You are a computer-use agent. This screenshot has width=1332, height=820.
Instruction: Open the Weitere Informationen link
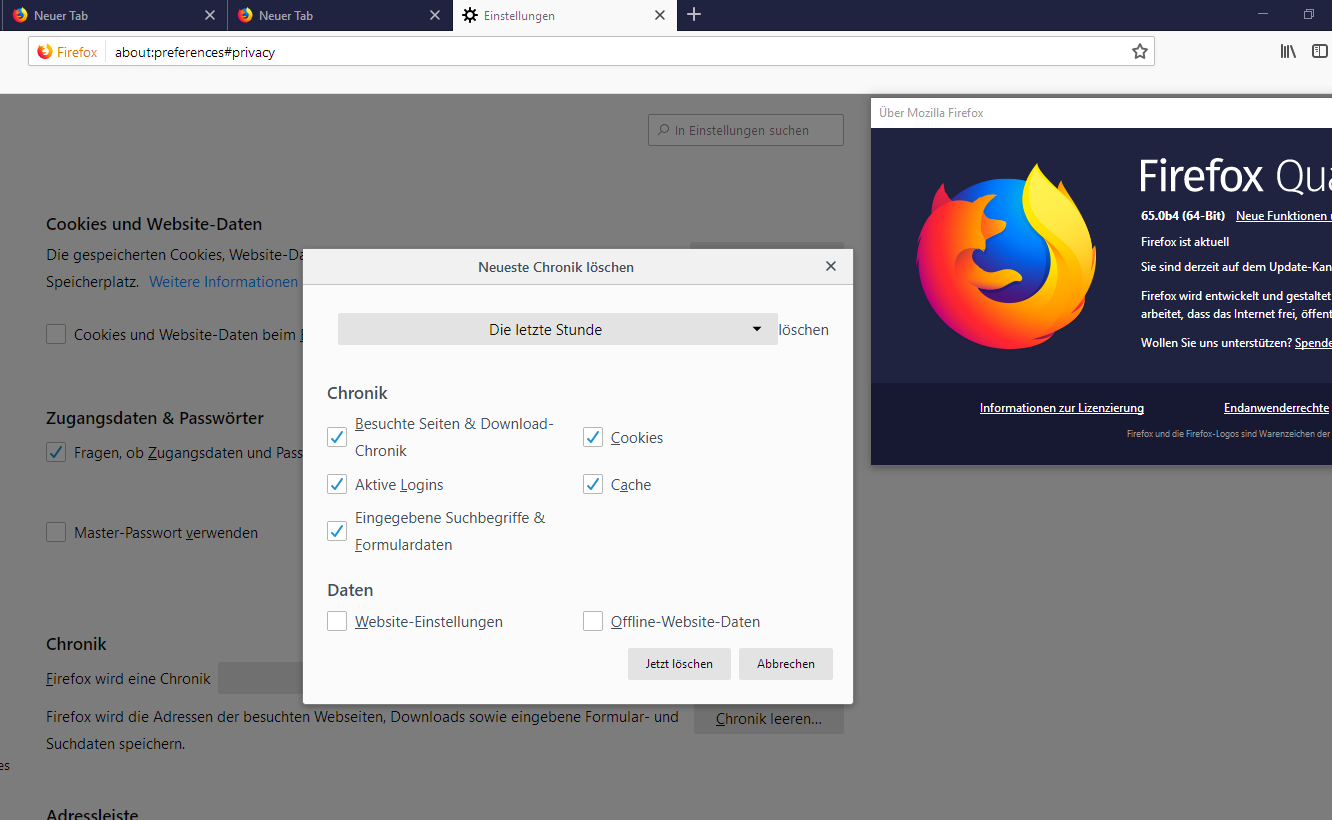pos(224,282)
